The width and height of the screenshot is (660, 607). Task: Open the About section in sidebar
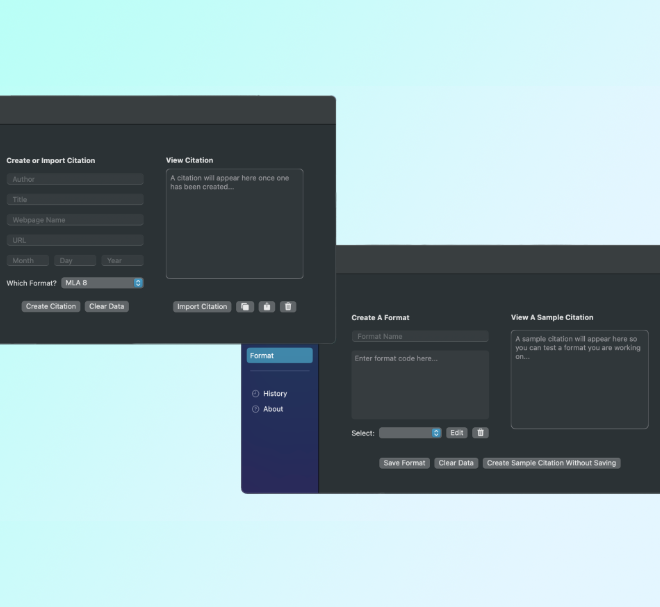coord(272,409)
